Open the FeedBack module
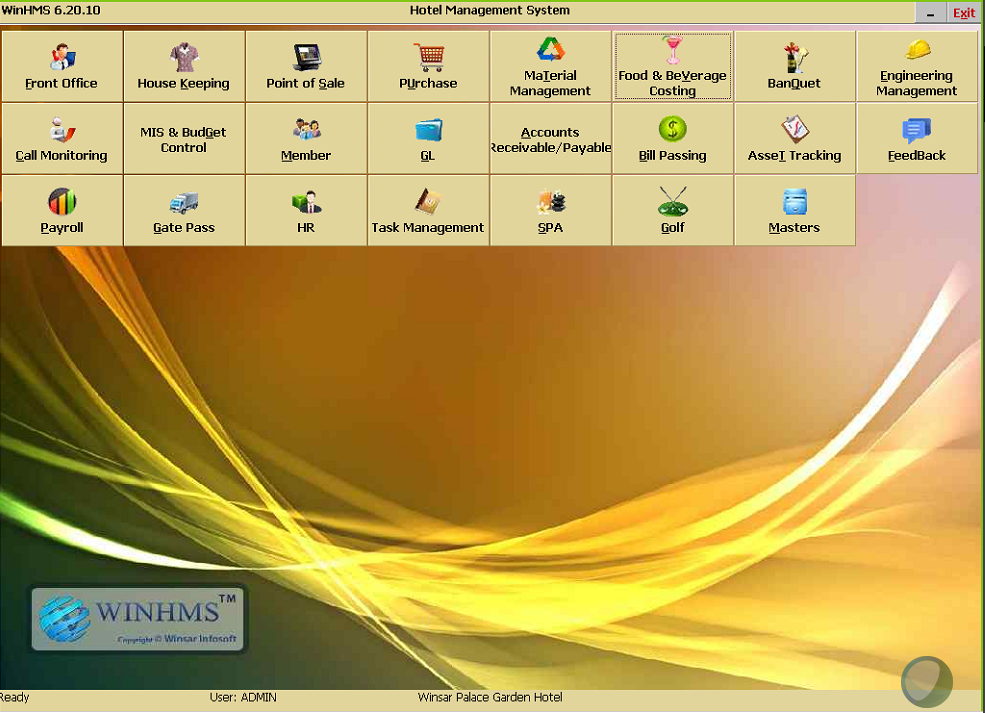This screenshot has width=985, height=713. [916, 139]
